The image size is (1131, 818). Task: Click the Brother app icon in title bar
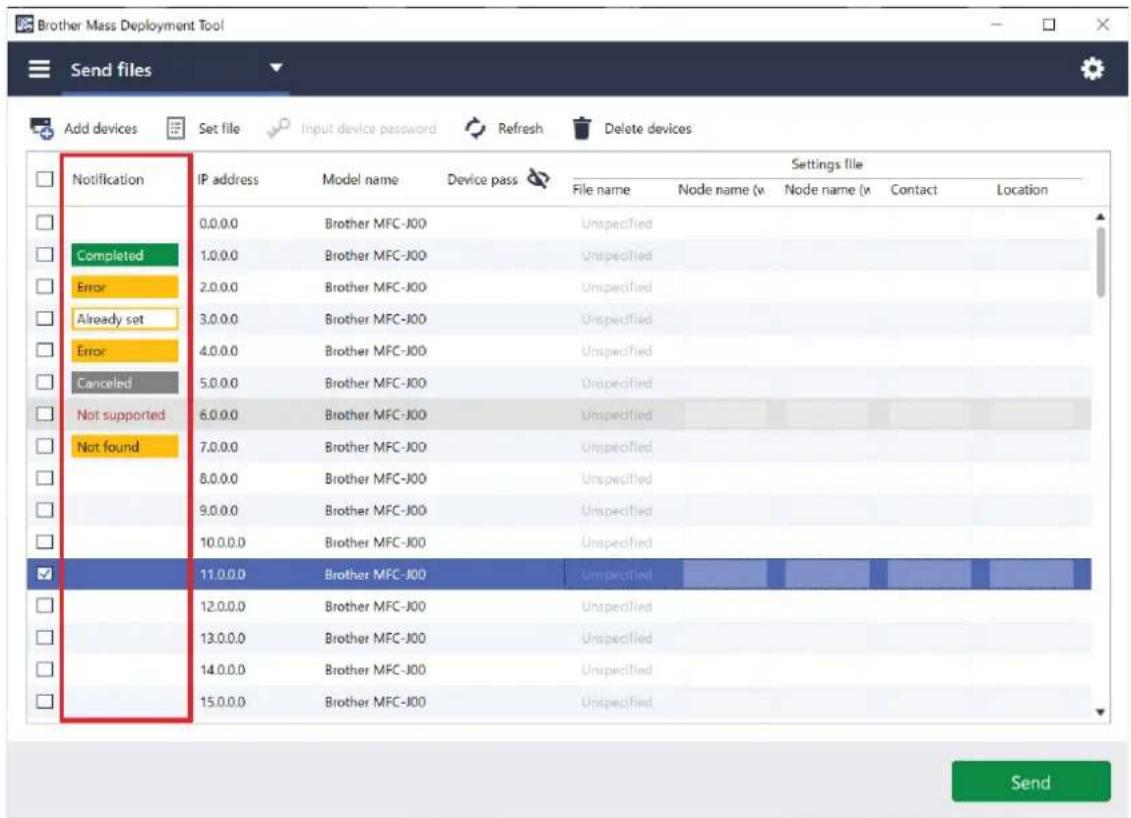point(24,25)
